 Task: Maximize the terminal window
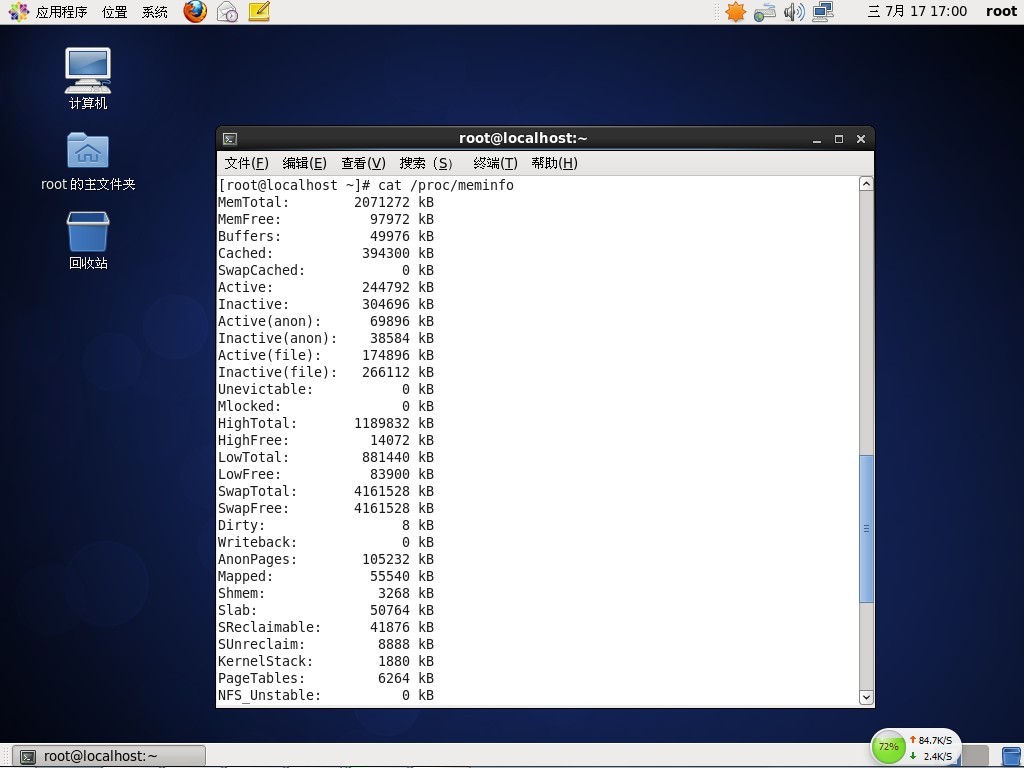click(x=839, y=139)
